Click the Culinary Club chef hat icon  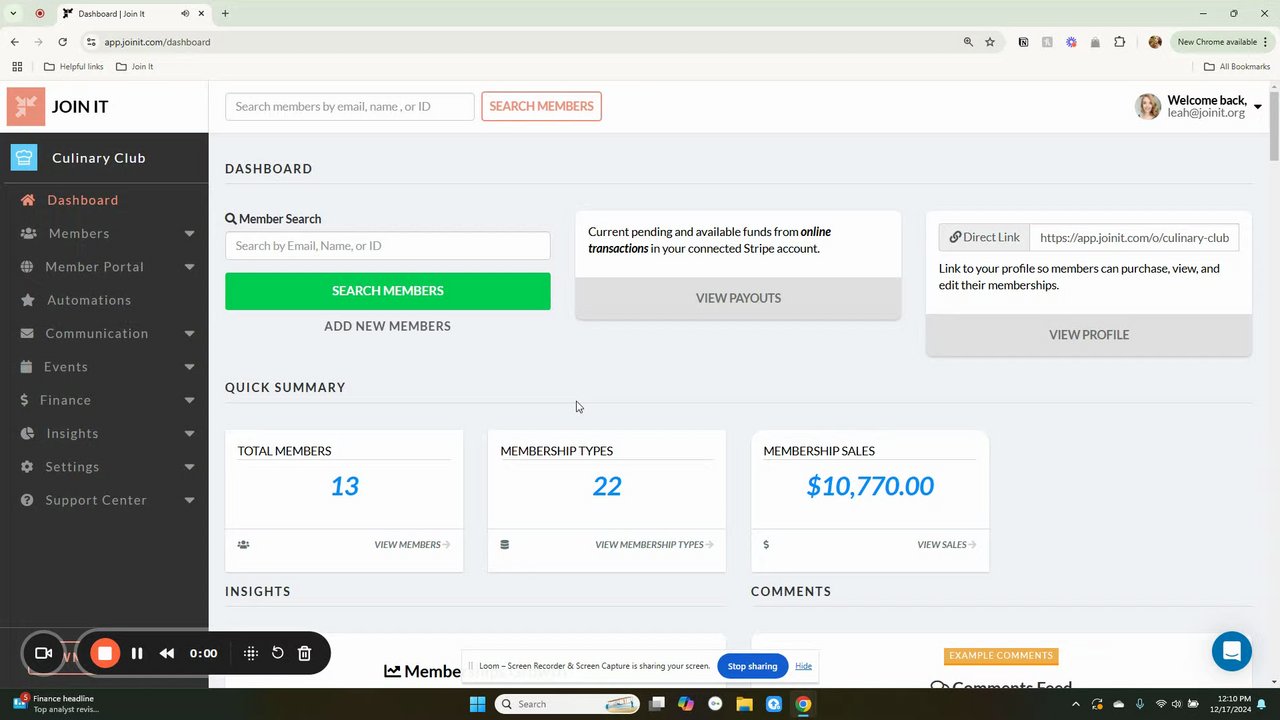(x=24, y=157)
